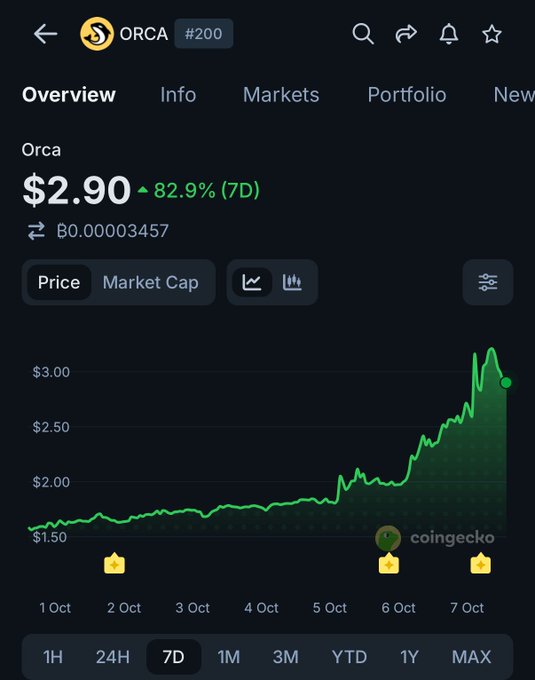Switch to the Info tab

tap(178, 95)
